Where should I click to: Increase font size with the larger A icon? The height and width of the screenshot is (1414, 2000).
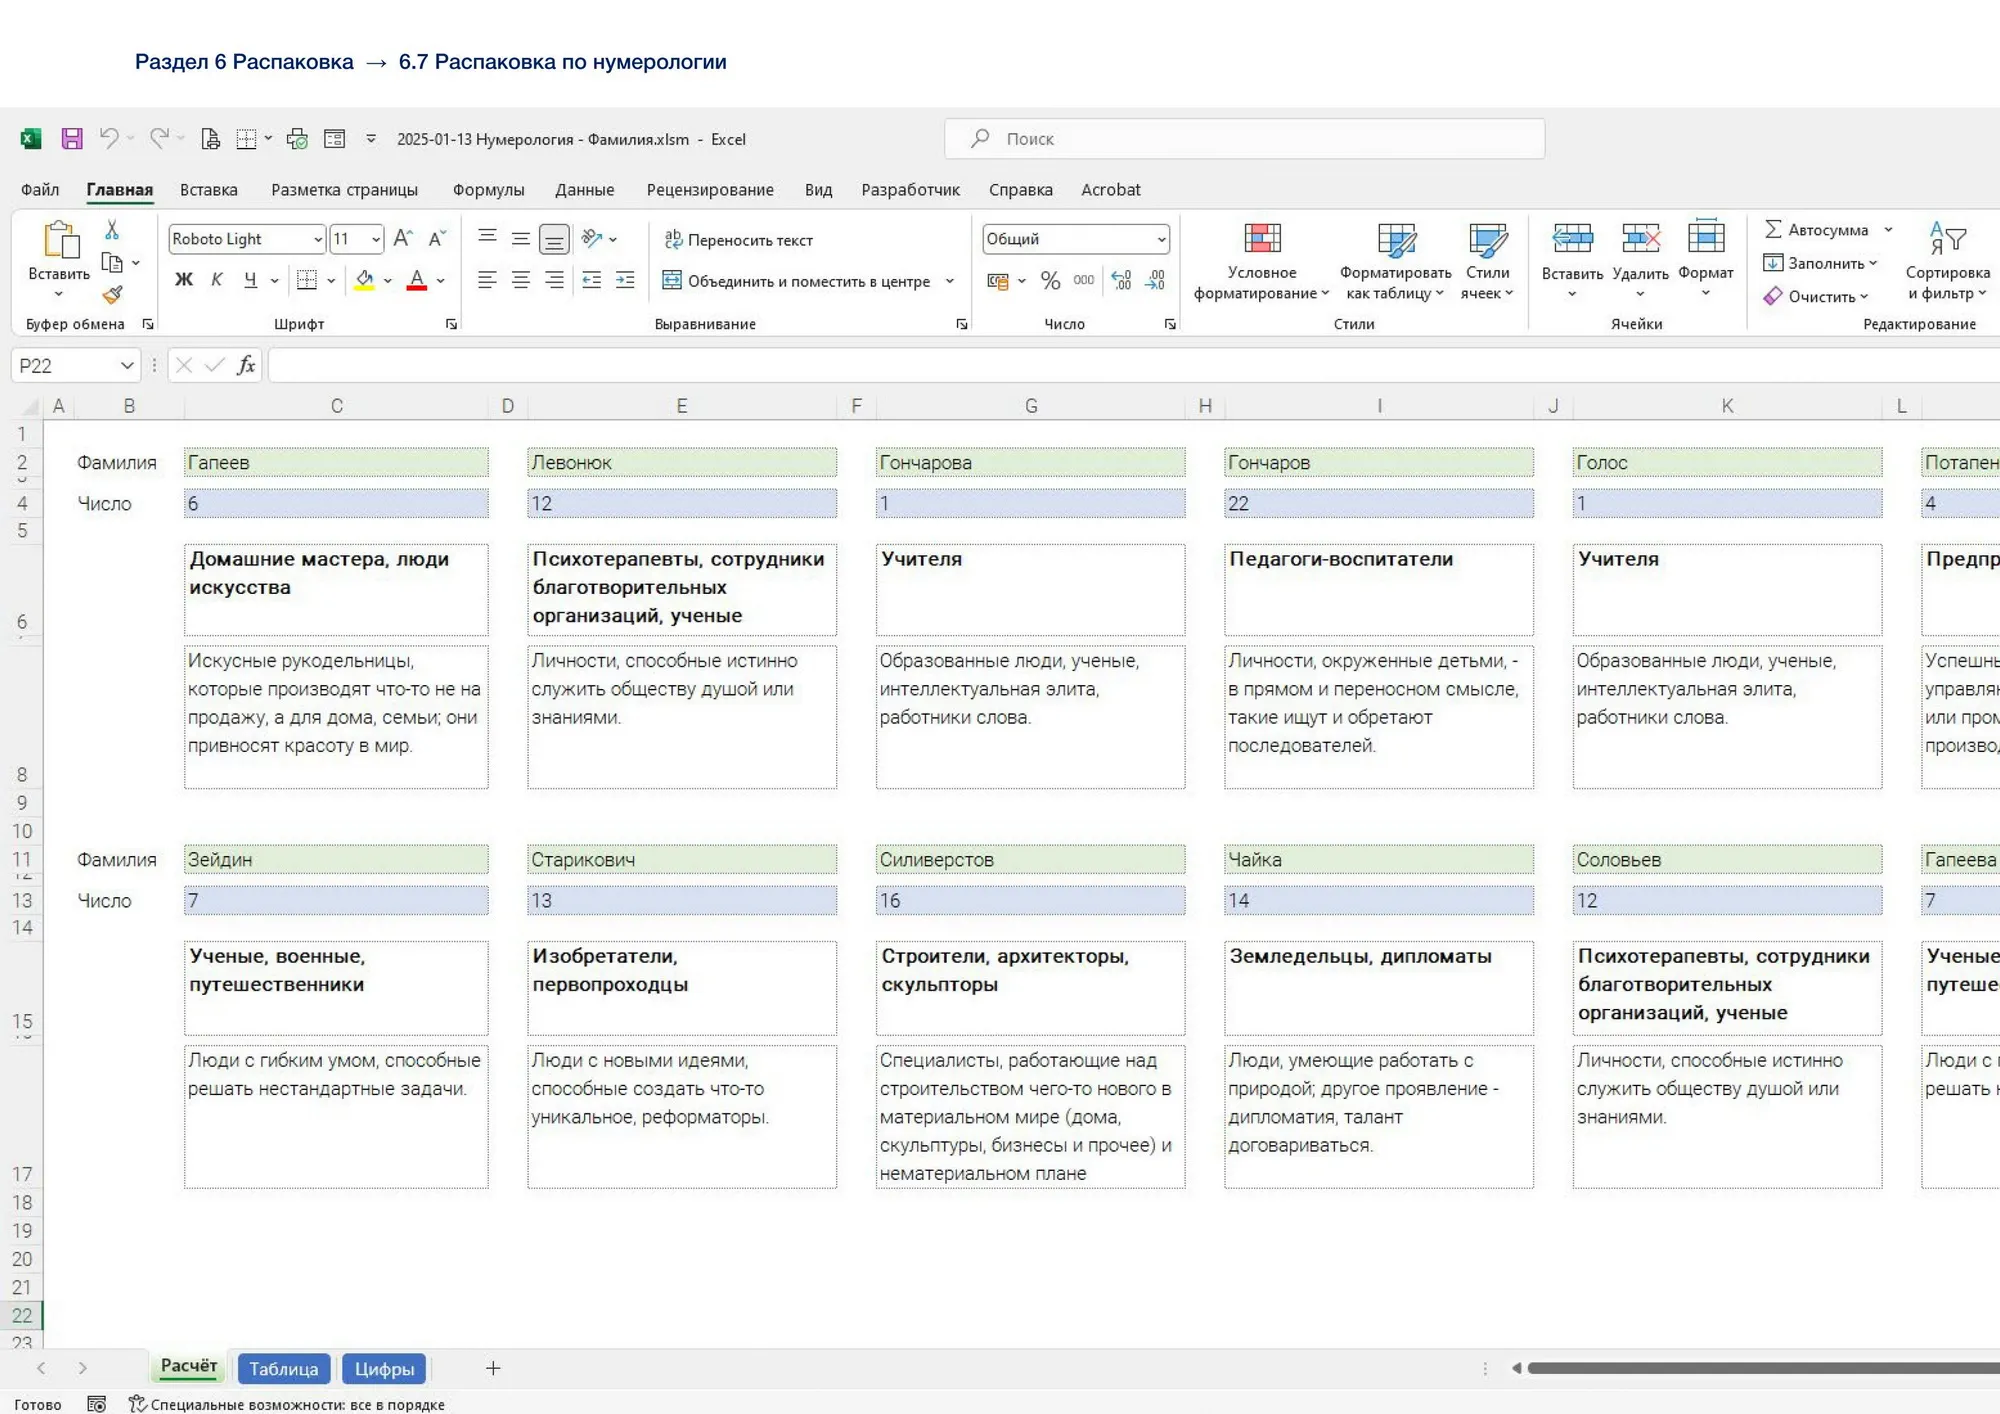tap(402, 239)
